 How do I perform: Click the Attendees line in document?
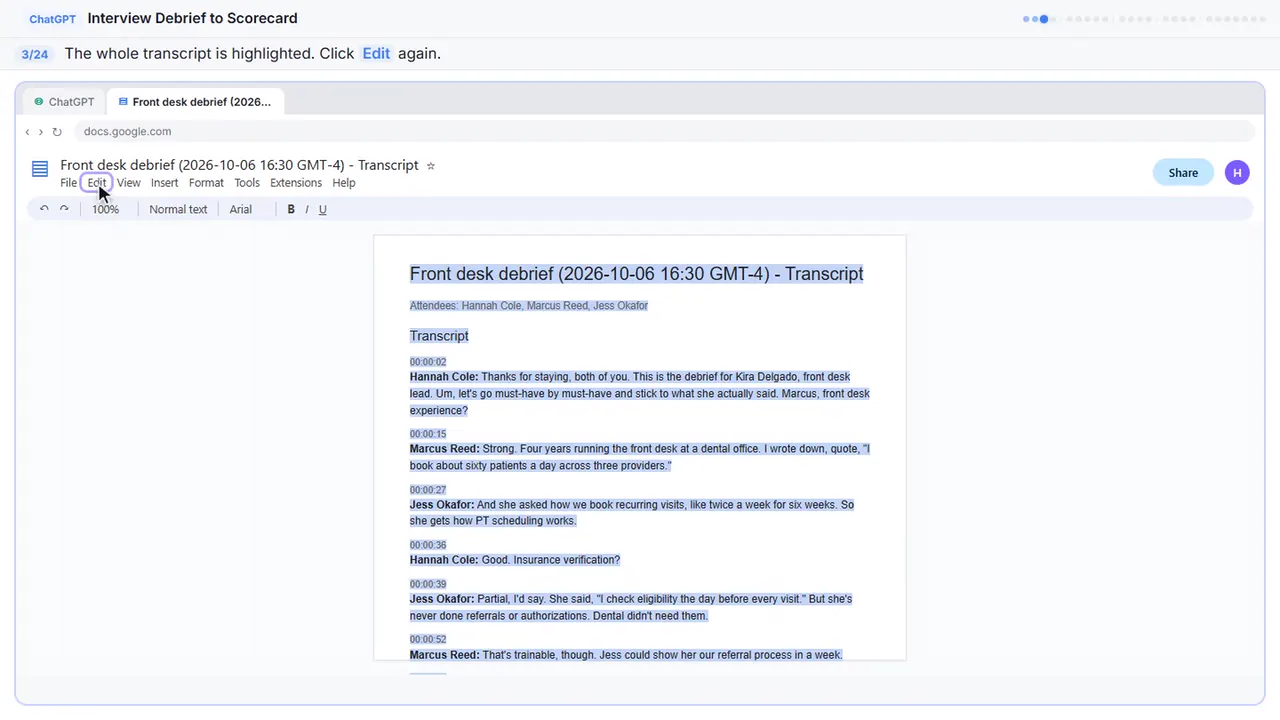tap(529, 306)
